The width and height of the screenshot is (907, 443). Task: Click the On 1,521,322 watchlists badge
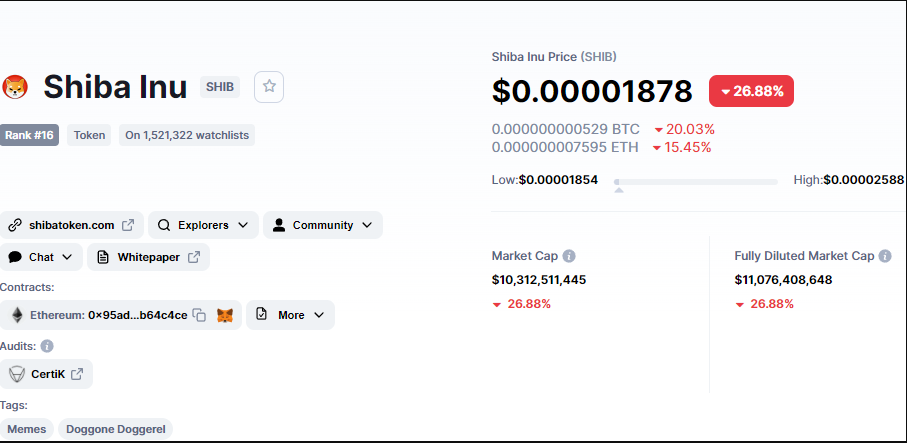tap(187, 135)
